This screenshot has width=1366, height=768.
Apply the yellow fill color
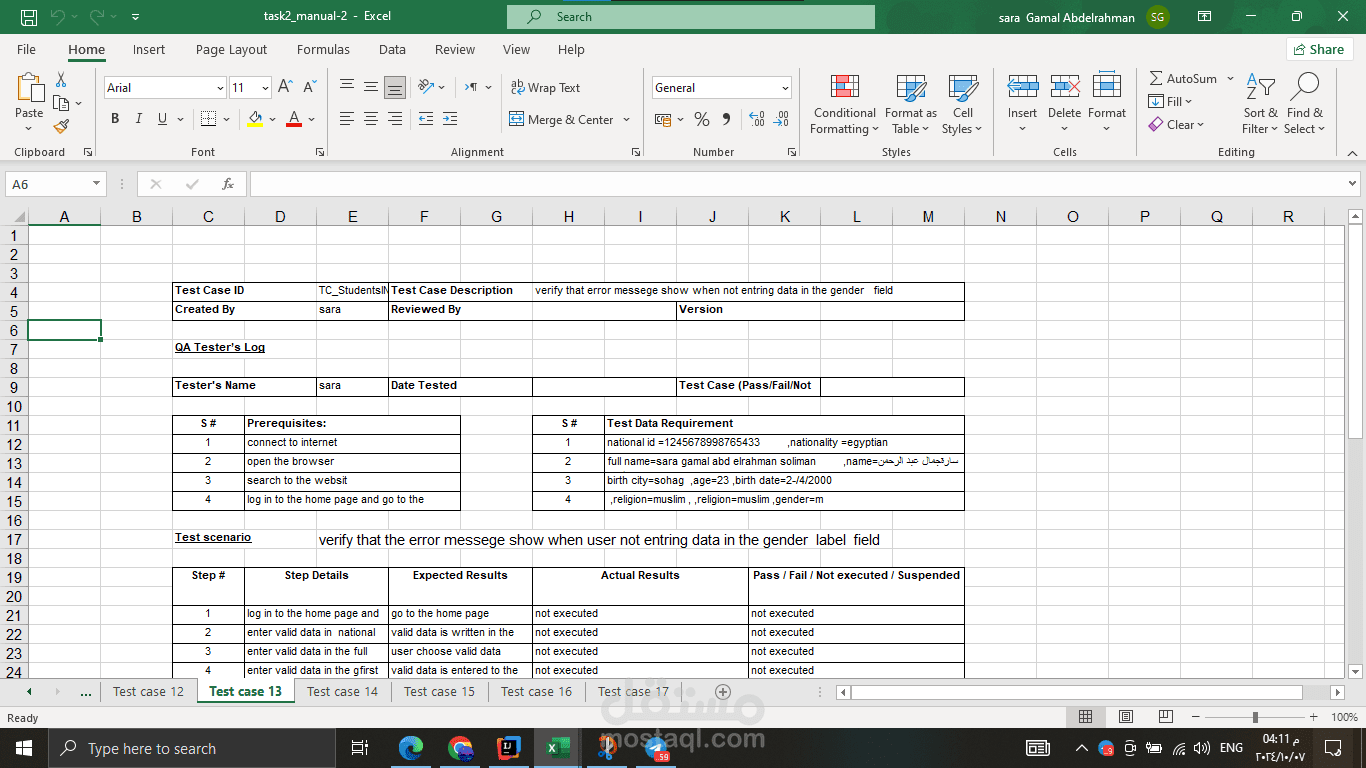(255, 119)
